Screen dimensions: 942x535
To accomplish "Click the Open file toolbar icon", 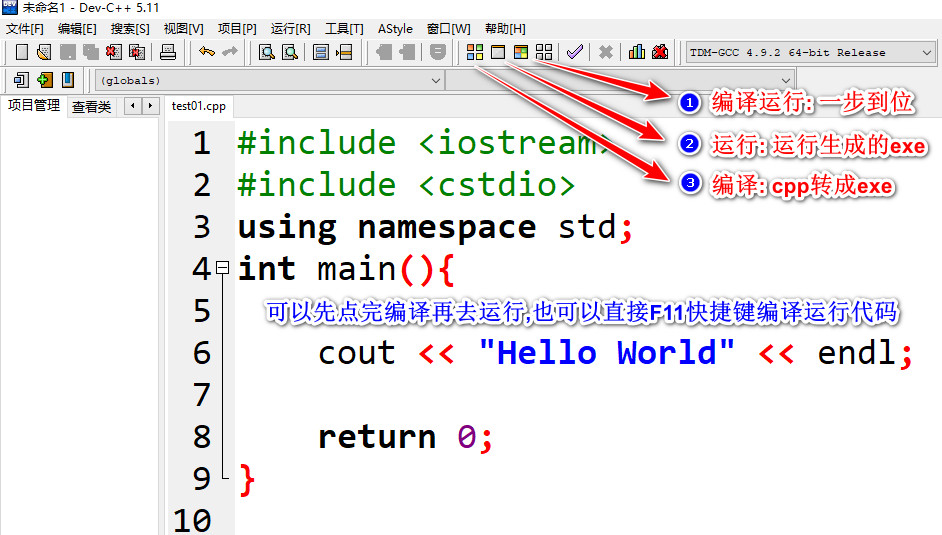I will click(x=44, y=52).
